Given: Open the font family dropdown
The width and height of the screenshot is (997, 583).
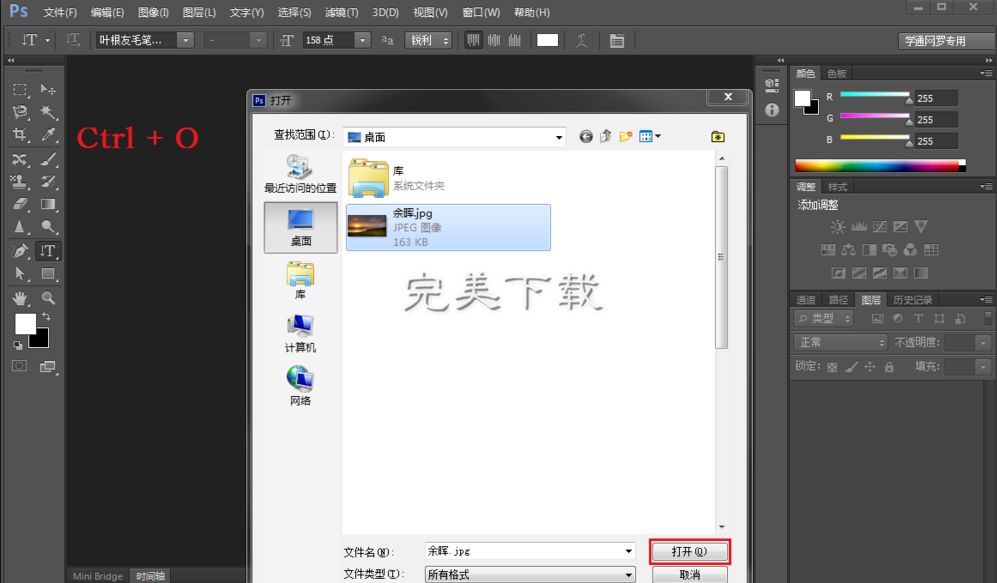Looking at the screenshot, I should tap(185, 40).
